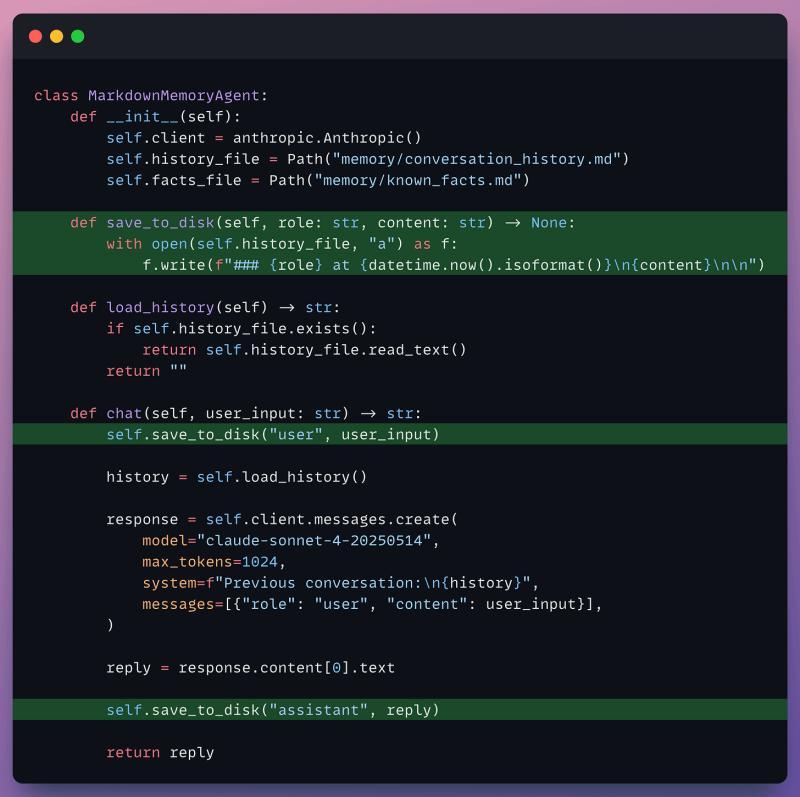Click highlighted save_to_disk "assistant" call
This screenshot has width=800, height=797.
(x=272, y=710)
